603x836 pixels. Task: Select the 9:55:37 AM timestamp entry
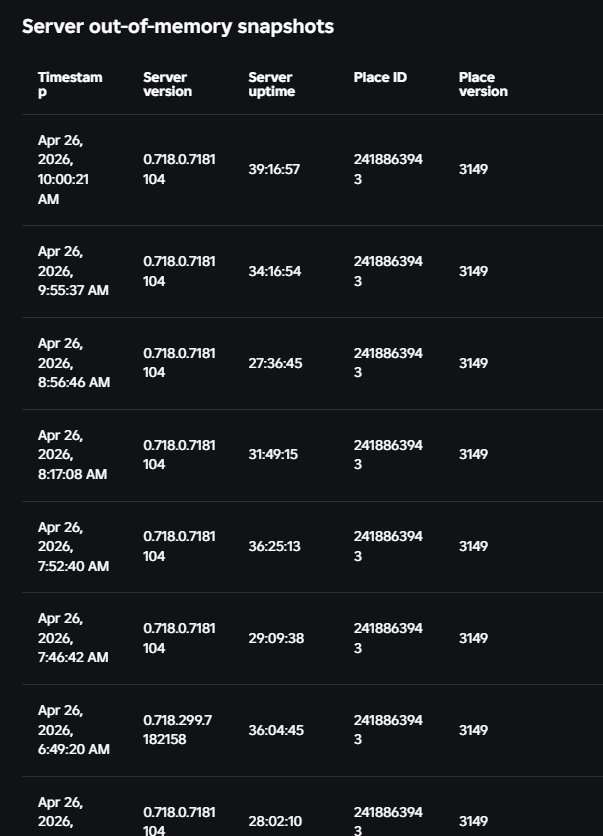coord(73,271)
